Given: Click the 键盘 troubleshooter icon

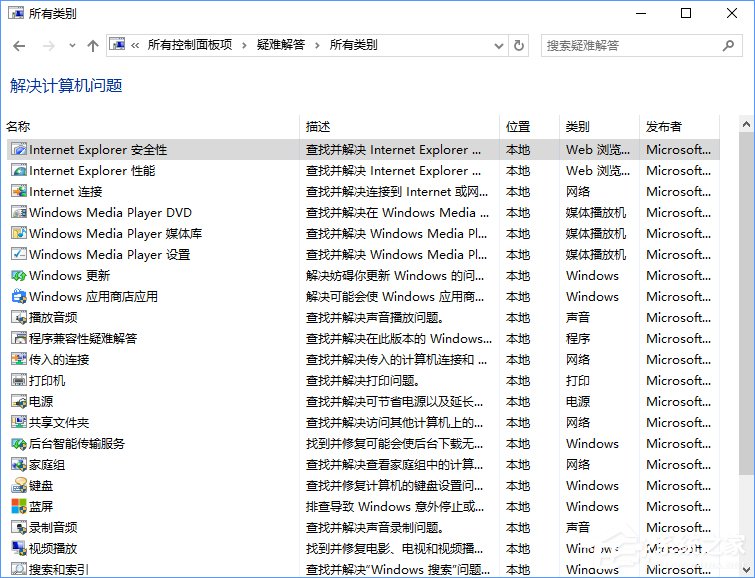Looking at the screenshot, I should (x=19, y=486).
